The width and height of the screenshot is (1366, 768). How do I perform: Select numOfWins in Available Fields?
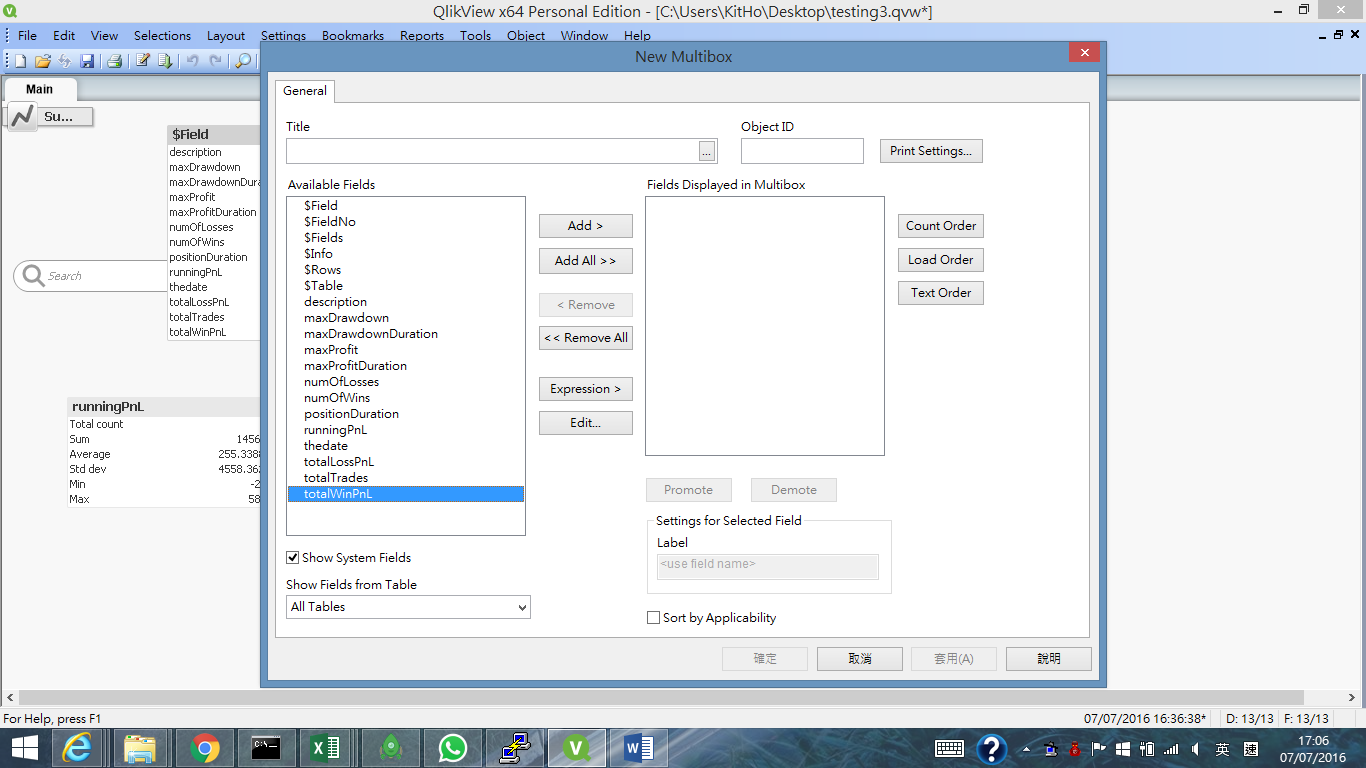point(405,398)
